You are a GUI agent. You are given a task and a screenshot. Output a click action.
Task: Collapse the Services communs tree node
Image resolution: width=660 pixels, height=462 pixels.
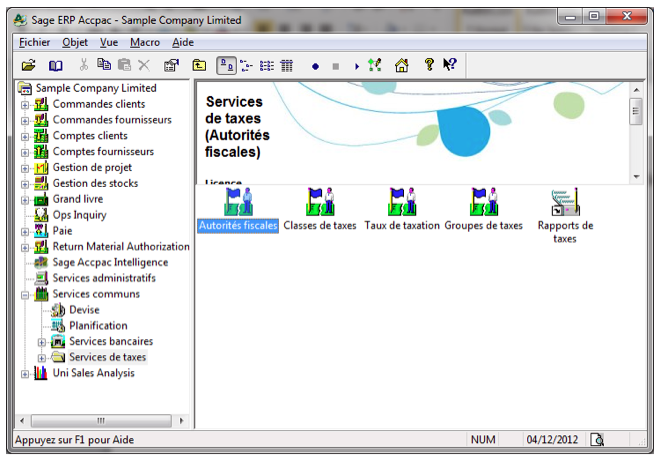[25, 295]
